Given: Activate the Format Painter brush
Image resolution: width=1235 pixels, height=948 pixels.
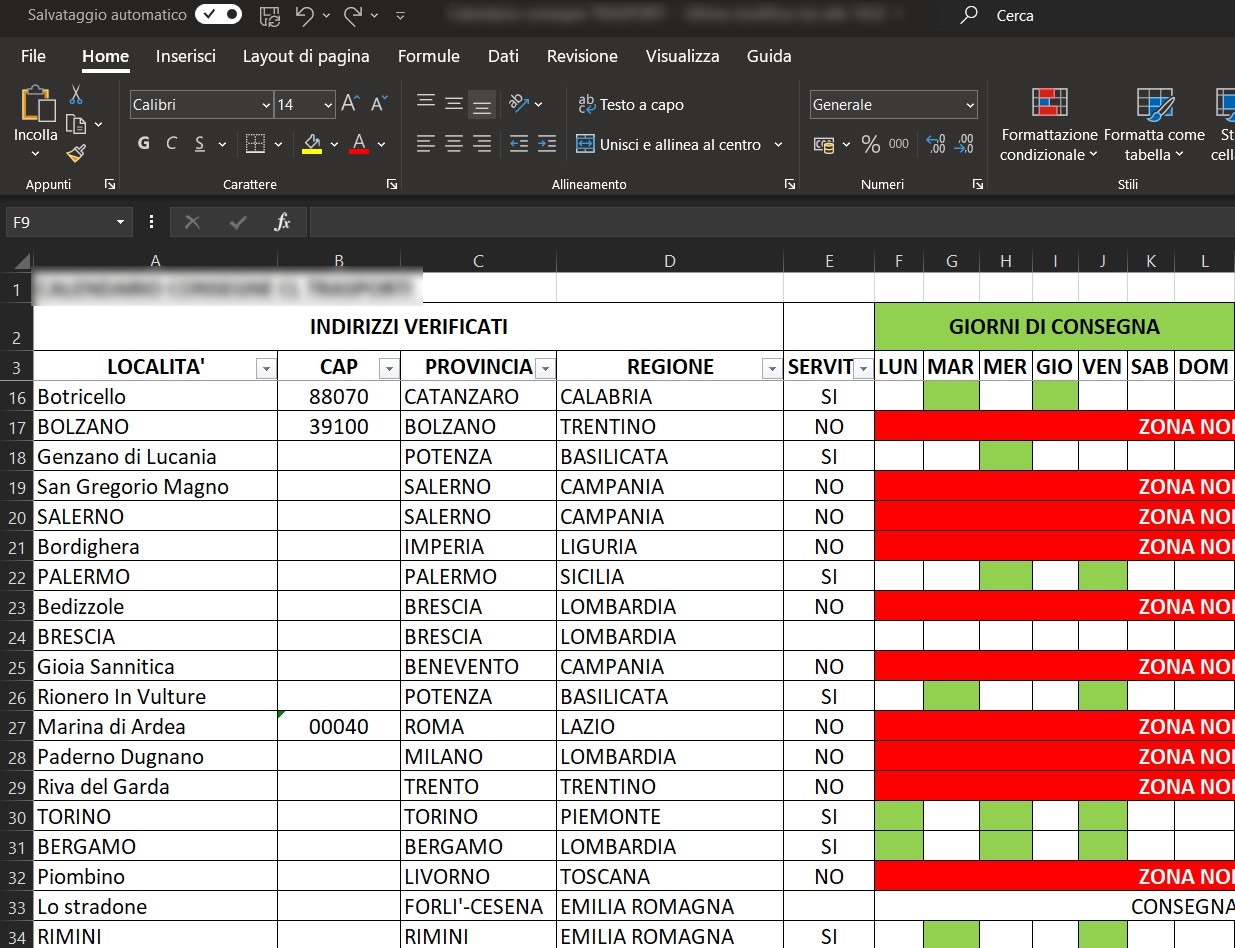Looking at the screenshot, I should pyautogui.click(x=76, y=153).
